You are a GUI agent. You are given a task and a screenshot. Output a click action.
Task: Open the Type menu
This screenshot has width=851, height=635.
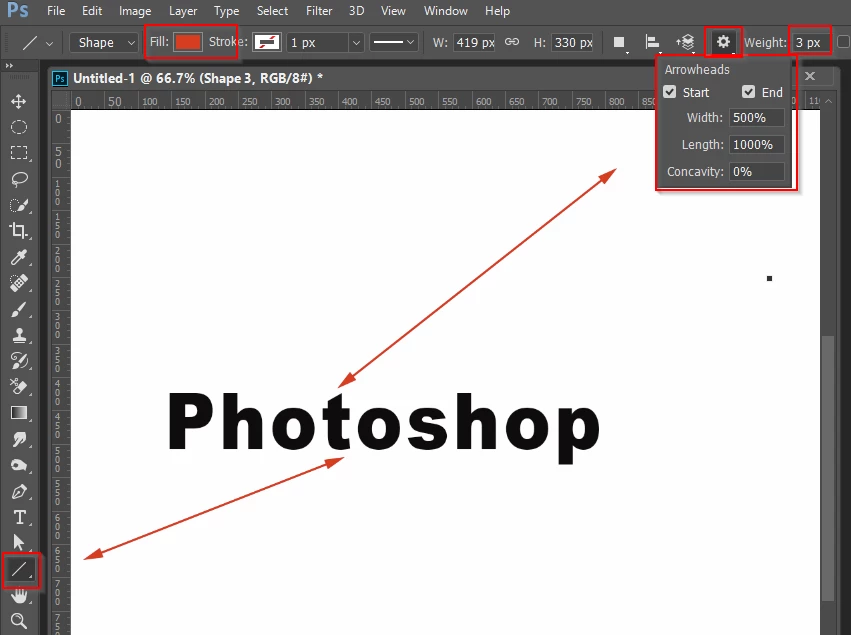pos(226,11)
